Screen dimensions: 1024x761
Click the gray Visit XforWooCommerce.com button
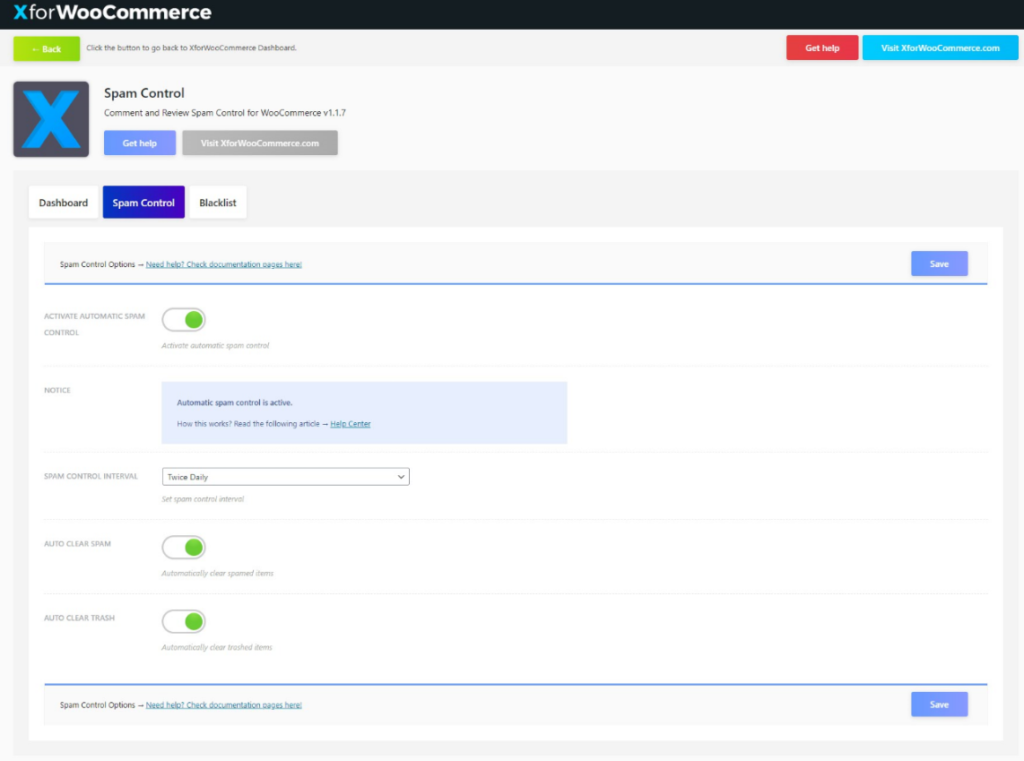pyautogui.click(x=260, y=142)
